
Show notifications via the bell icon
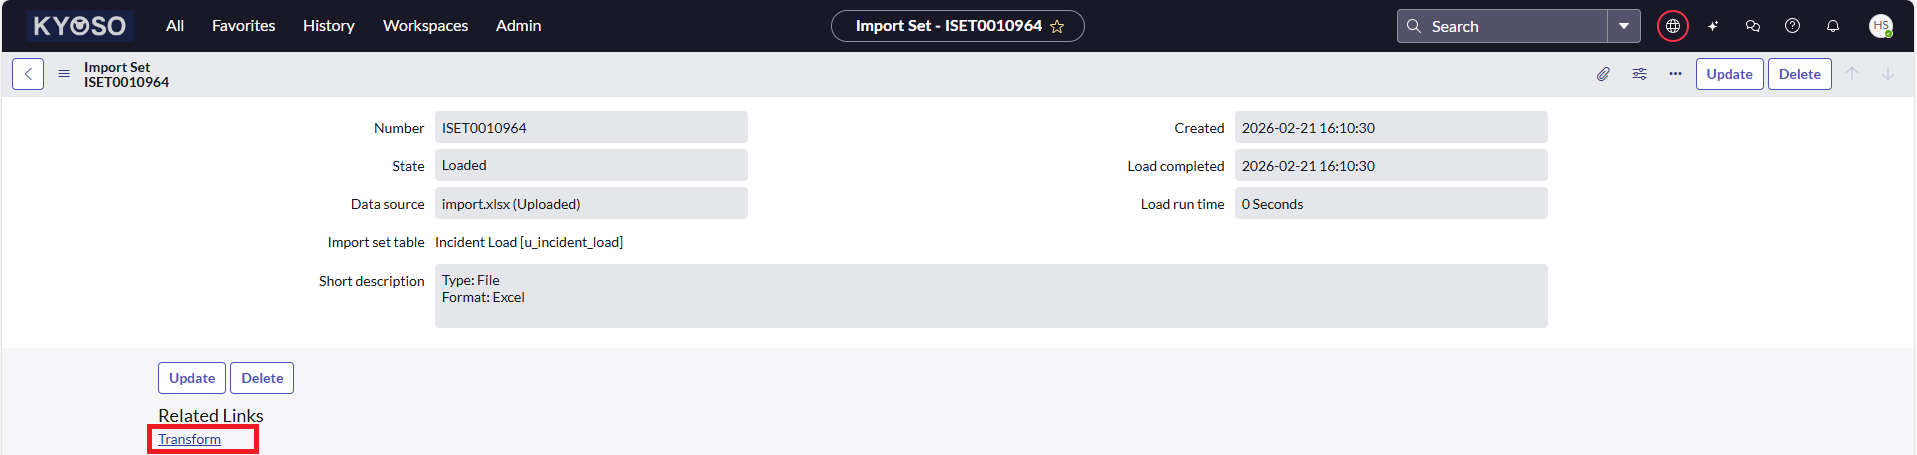coord(1833,26)
